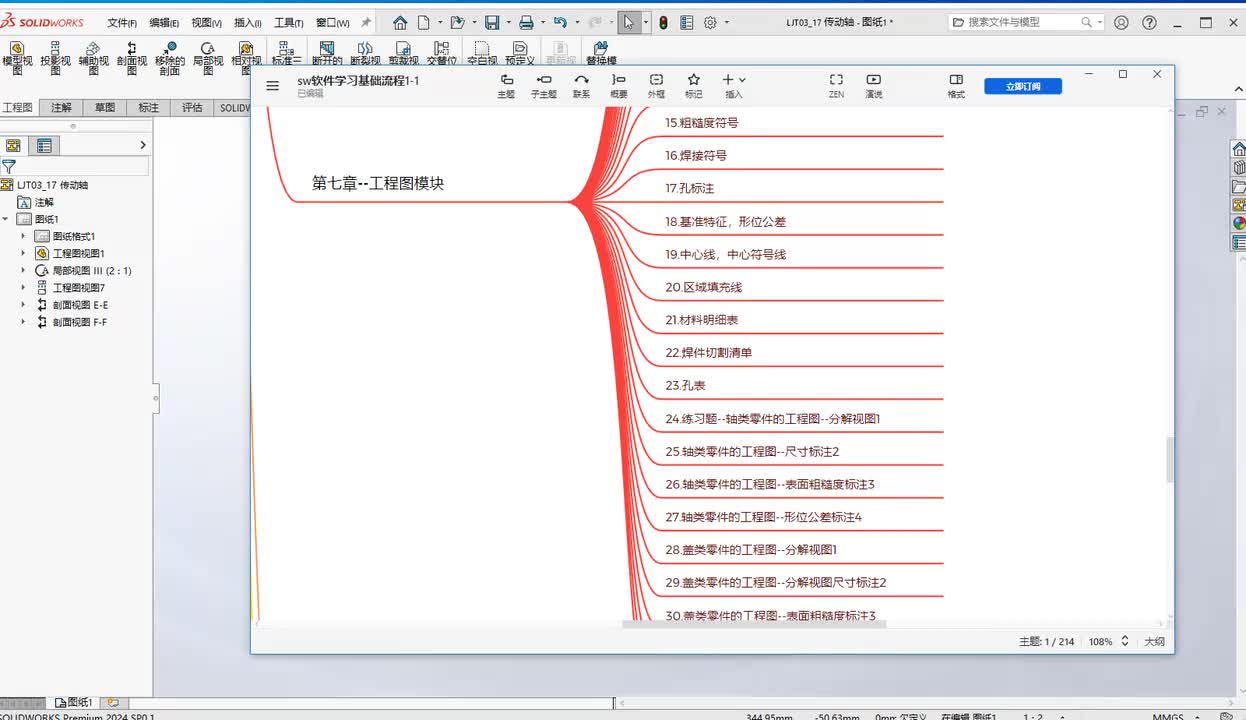Screen dimensions: 1246x720
Task: Expand the 图纸格式1 tree node
Action: pos(23,236)
